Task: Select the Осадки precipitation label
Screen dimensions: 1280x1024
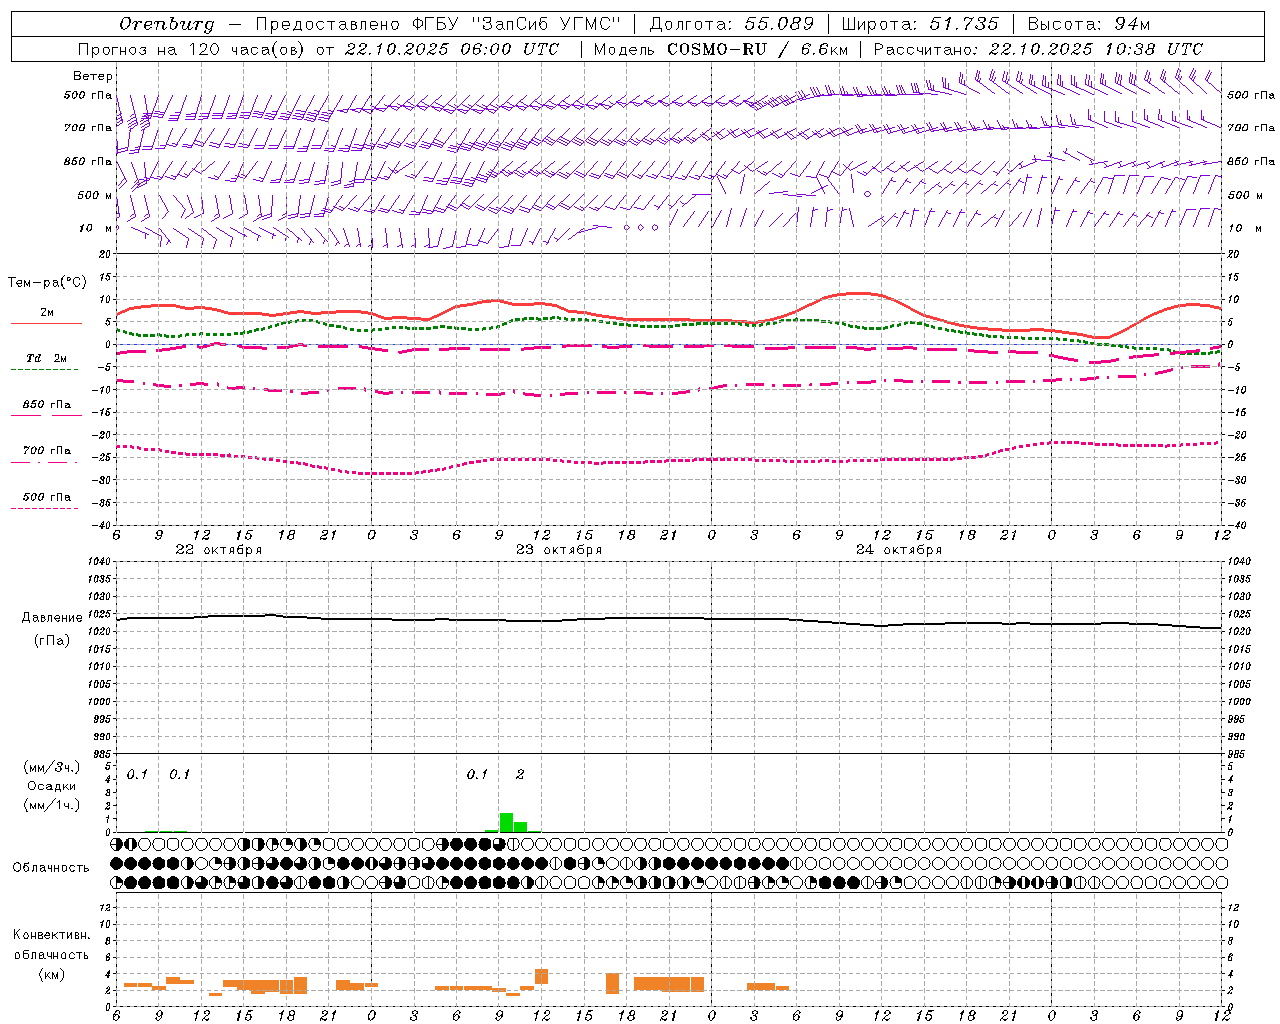Action: pyautogui.click(x=51, y=786)
